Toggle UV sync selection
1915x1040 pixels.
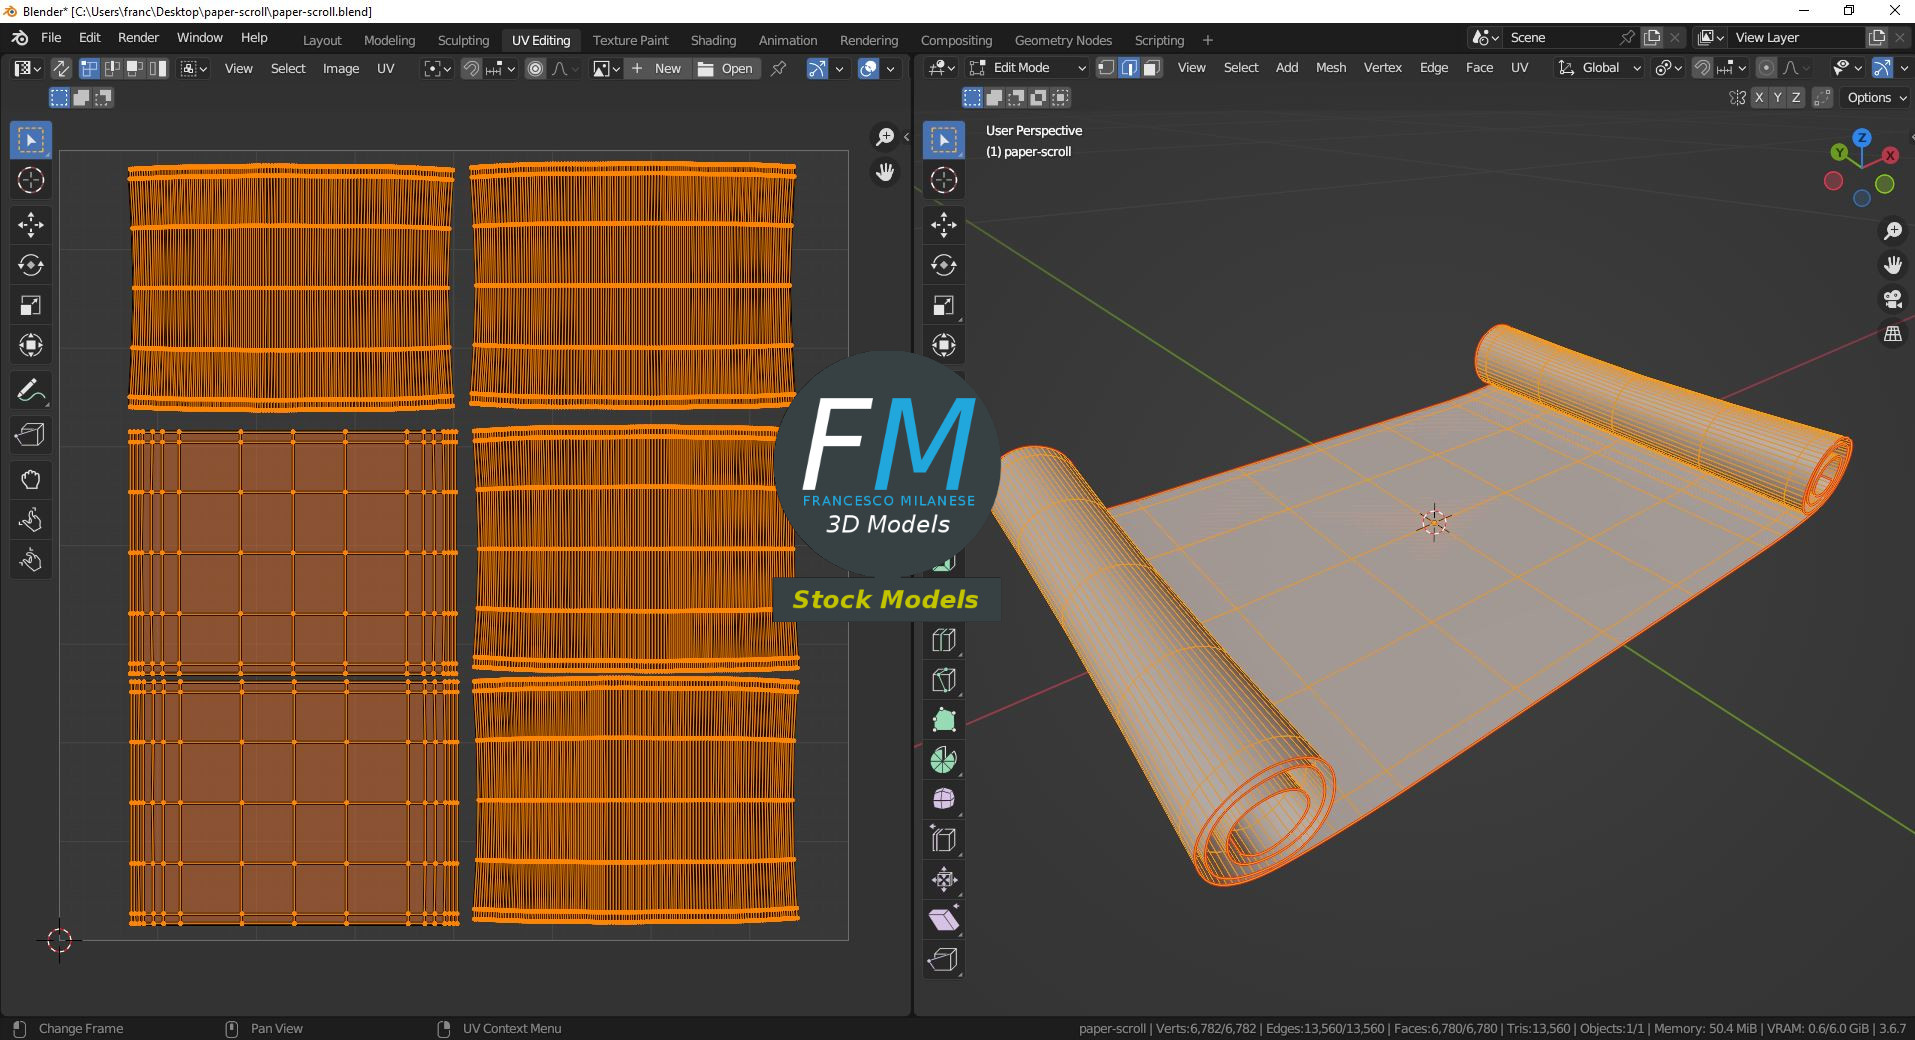pos(61,68)
